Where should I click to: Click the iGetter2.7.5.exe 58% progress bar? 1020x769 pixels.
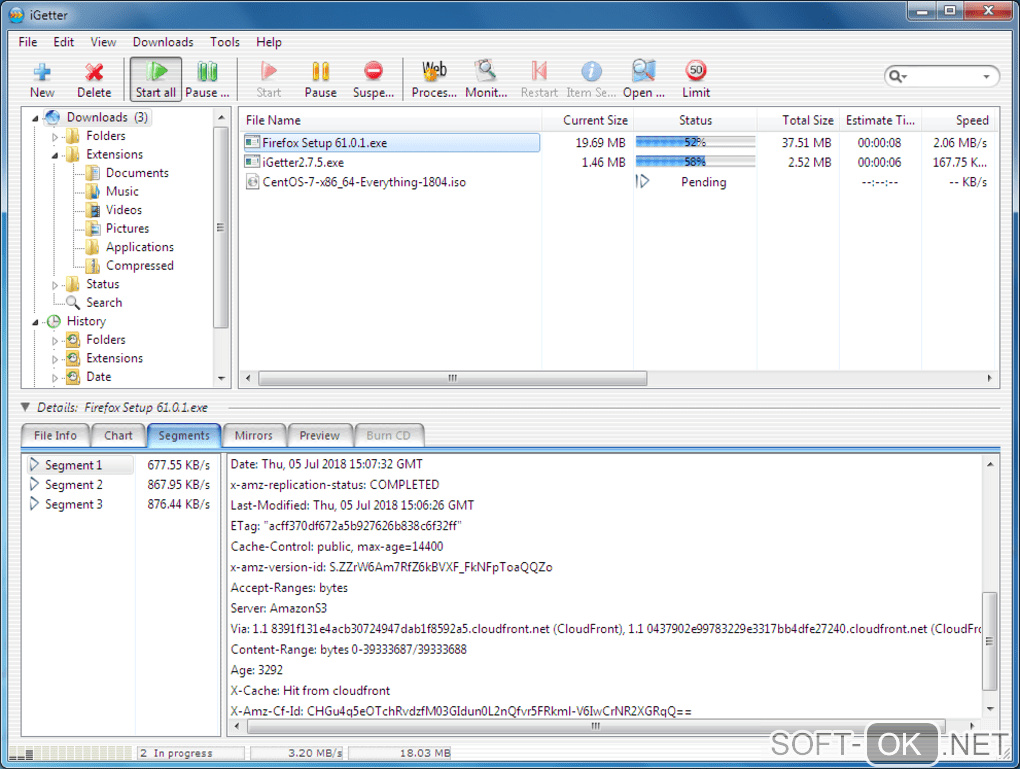pos(695,161)
